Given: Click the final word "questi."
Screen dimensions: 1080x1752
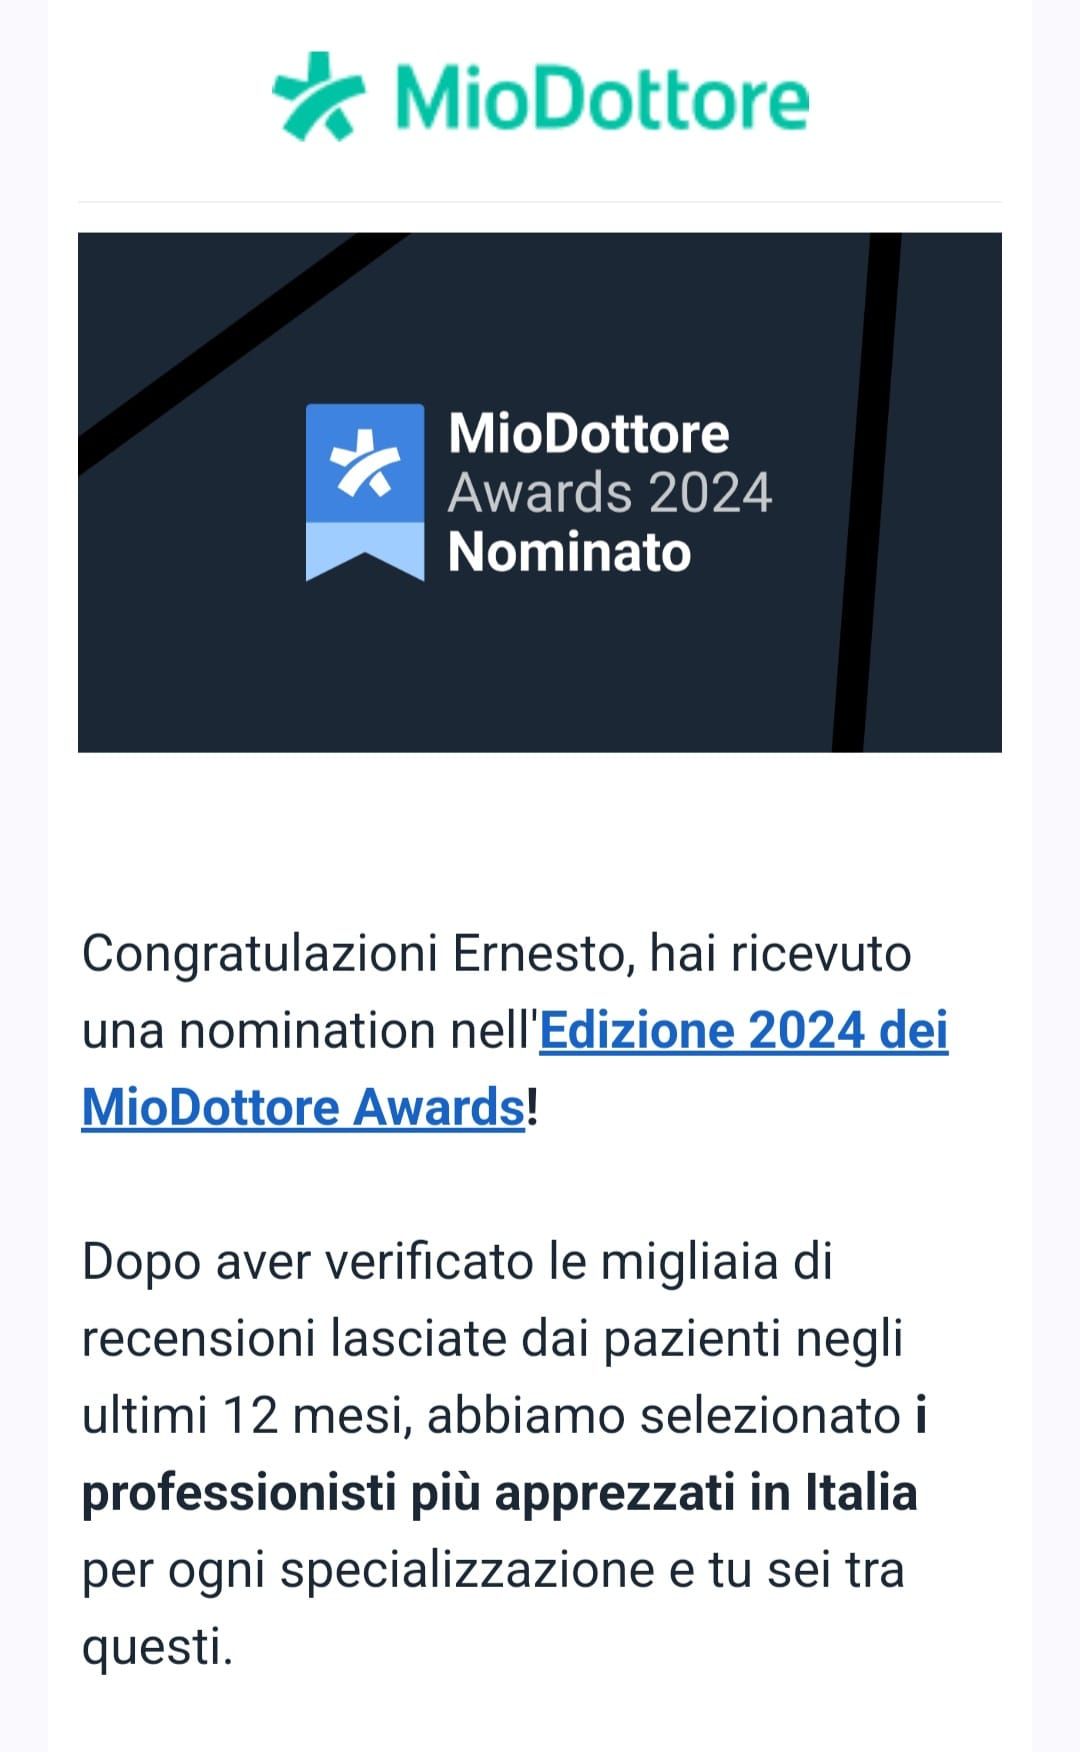Looking at the screenshot, I should [x=157, y=1647].
